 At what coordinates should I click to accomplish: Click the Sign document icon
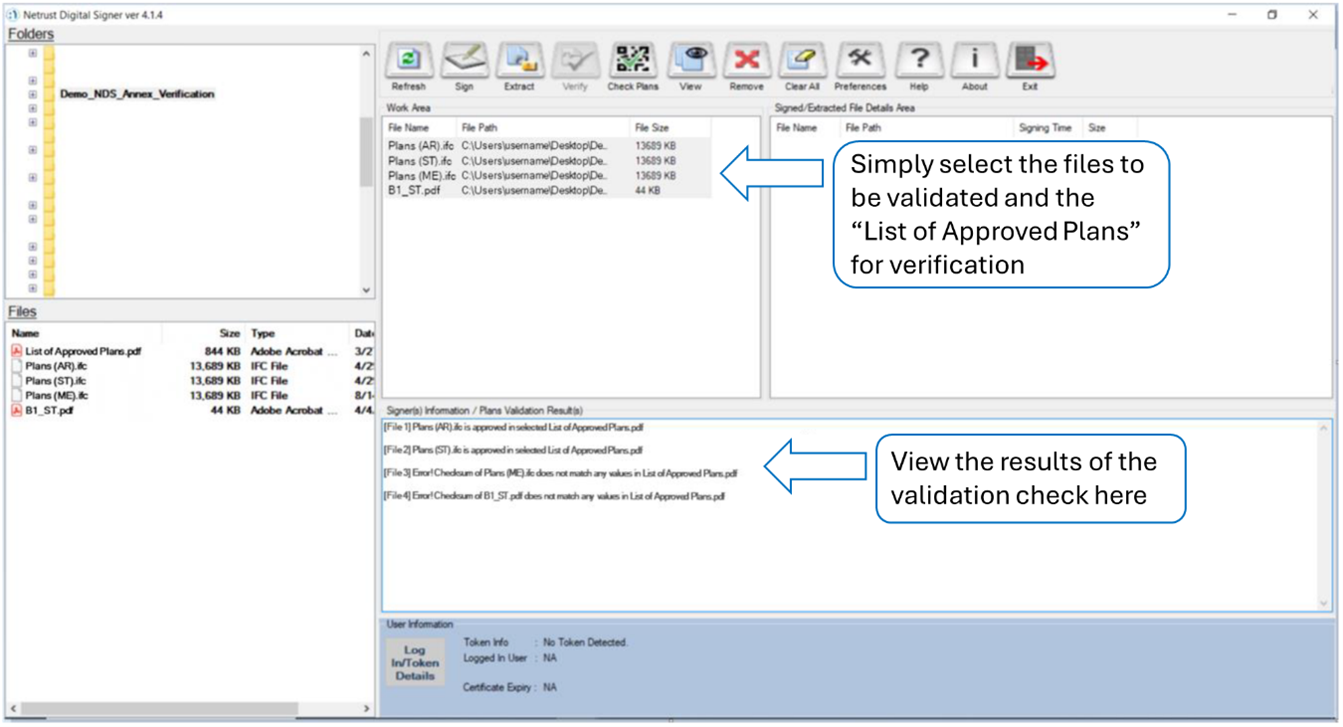pyautogui.click(x=464, y=62)
